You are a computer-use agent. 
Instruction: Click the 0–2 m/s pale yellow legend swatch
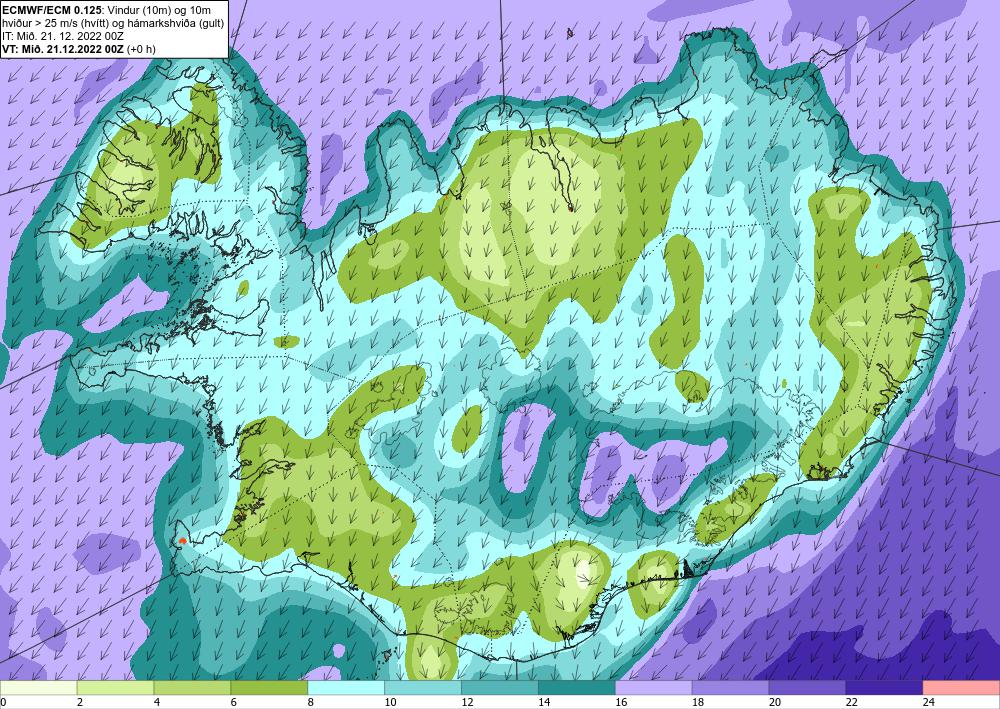tap(38, 689)
